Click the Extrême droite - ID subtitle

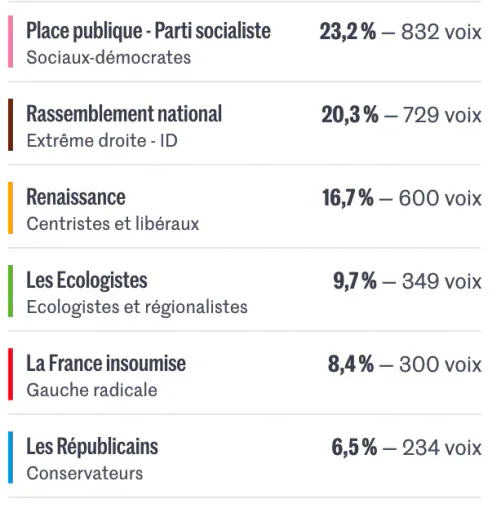[x=102, y=140]
